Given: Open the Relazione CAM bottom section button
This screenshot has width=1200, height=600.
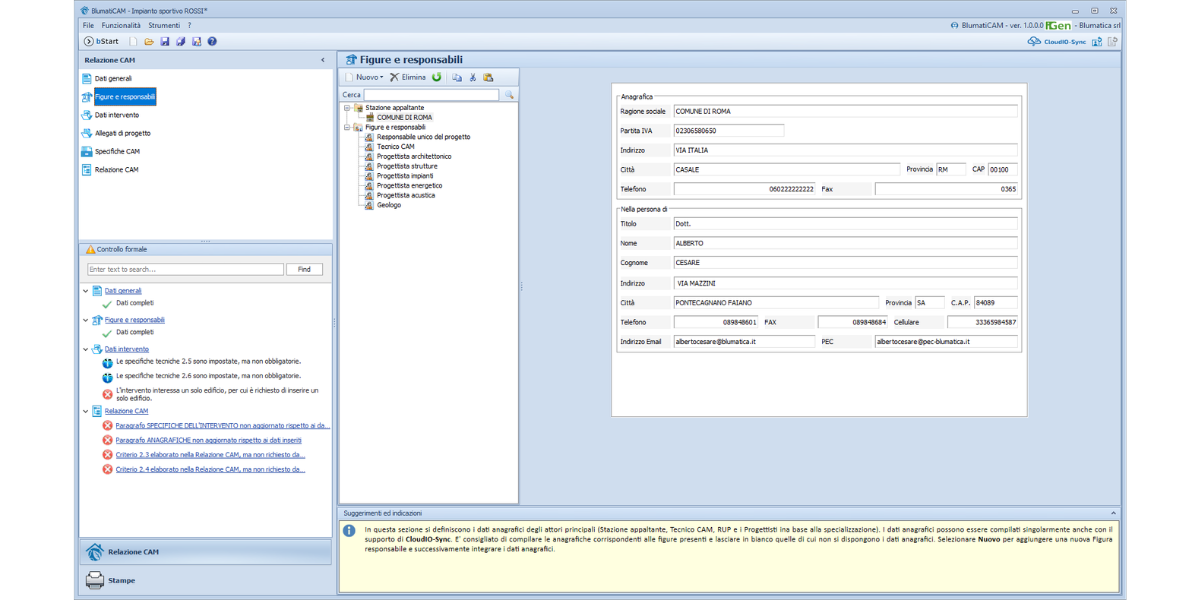Looking at the screenshot, I should (x=205, y=552).
